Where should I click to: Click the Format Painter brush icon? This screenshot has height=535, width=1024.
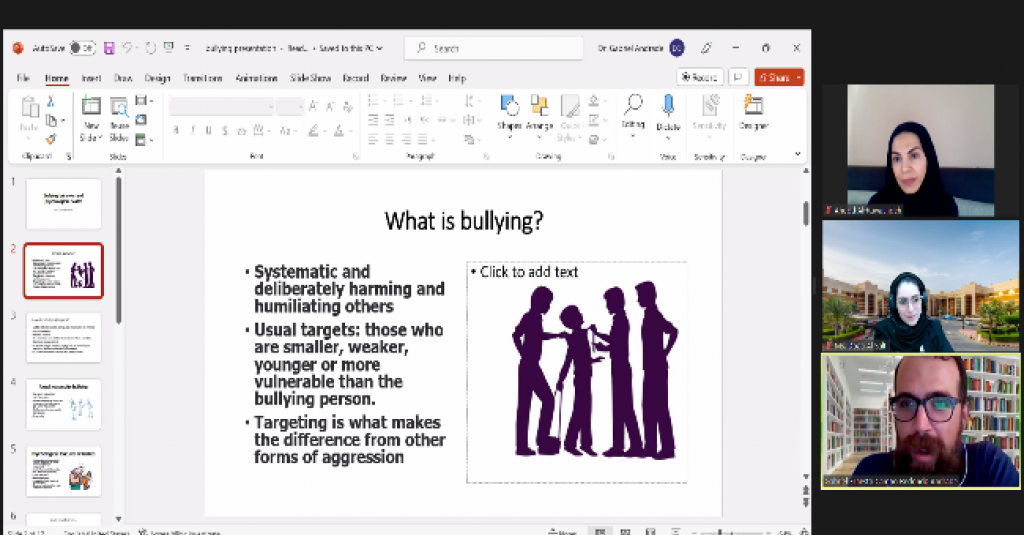tap(51, 139)
